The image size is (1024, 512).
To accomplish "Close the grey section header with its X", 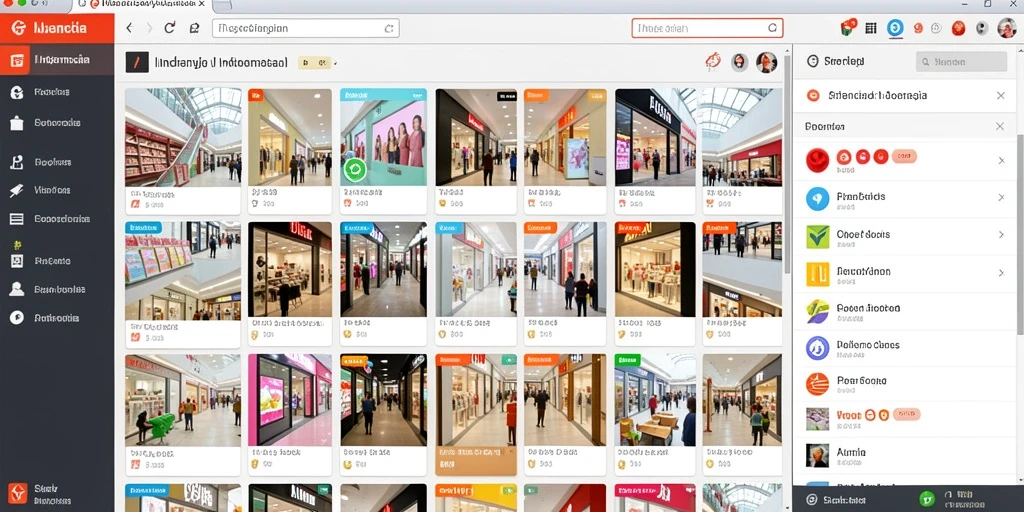I will tap(1000, 126).
